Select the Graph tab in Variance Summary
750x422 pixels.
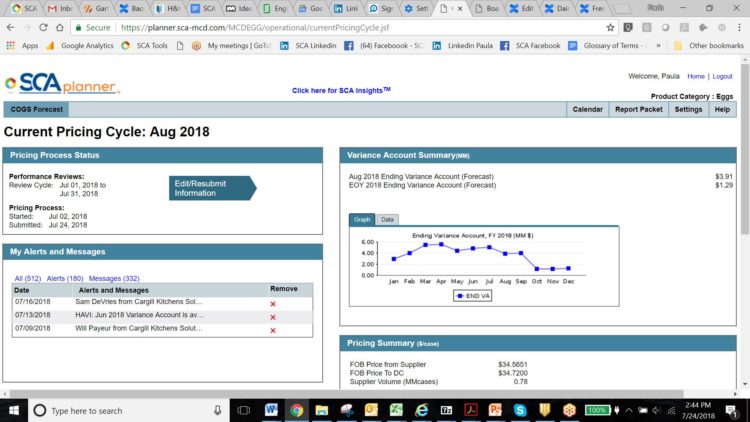[362, 219]
